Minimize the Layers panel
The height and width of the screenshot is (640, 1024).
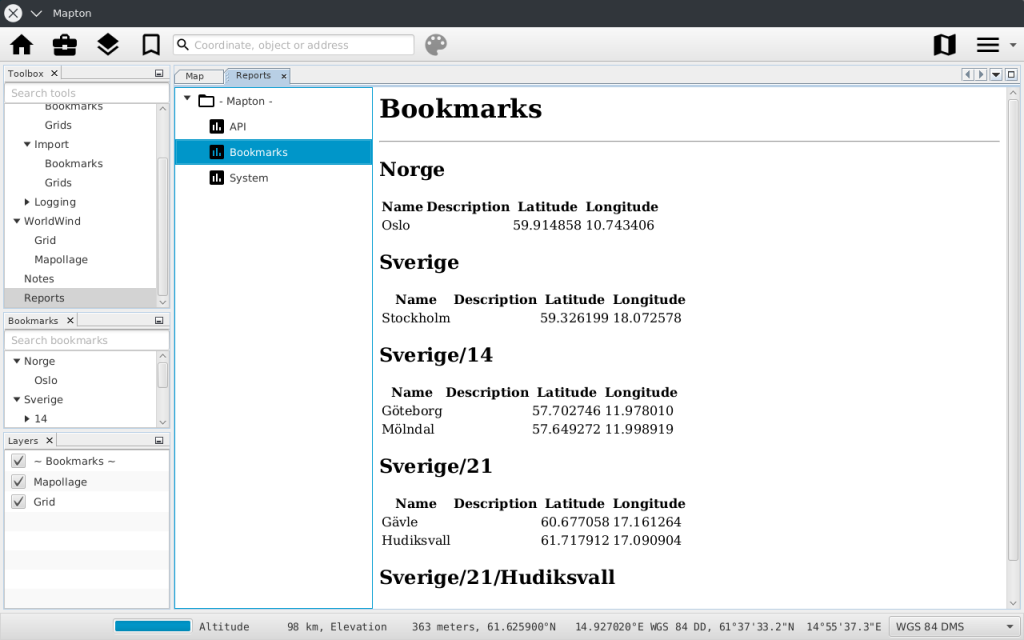click(159, 440)
